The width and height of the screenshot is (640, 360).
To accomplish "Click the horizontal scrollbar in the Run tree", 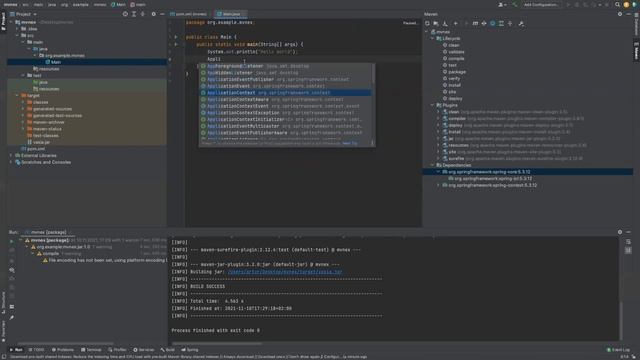I will pos(65,344).
